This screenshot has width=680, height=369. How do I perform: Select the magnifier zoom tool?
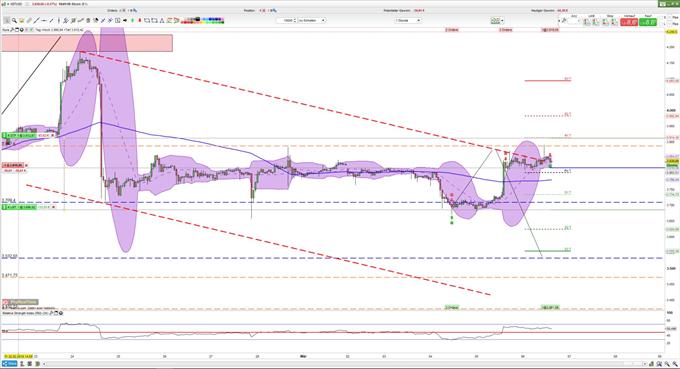tap(14, 20)
